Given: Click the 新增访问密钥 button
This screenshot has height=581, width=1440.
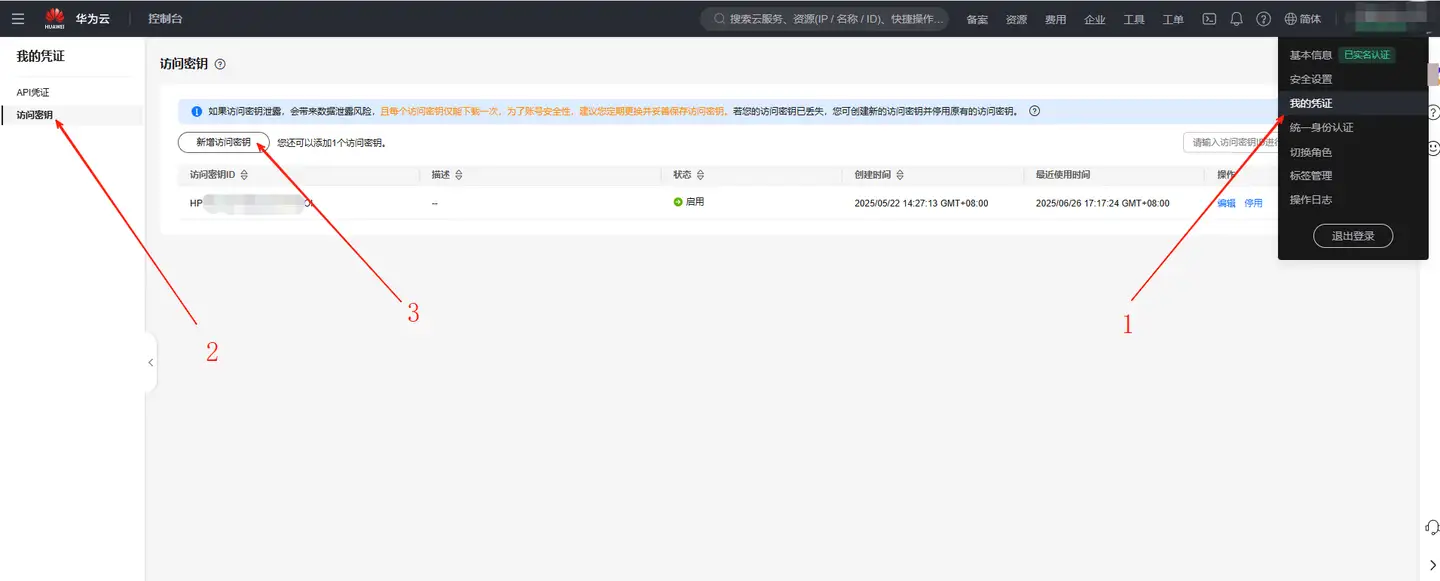Looking at the screenshot, I should click(x=223, y=143).
